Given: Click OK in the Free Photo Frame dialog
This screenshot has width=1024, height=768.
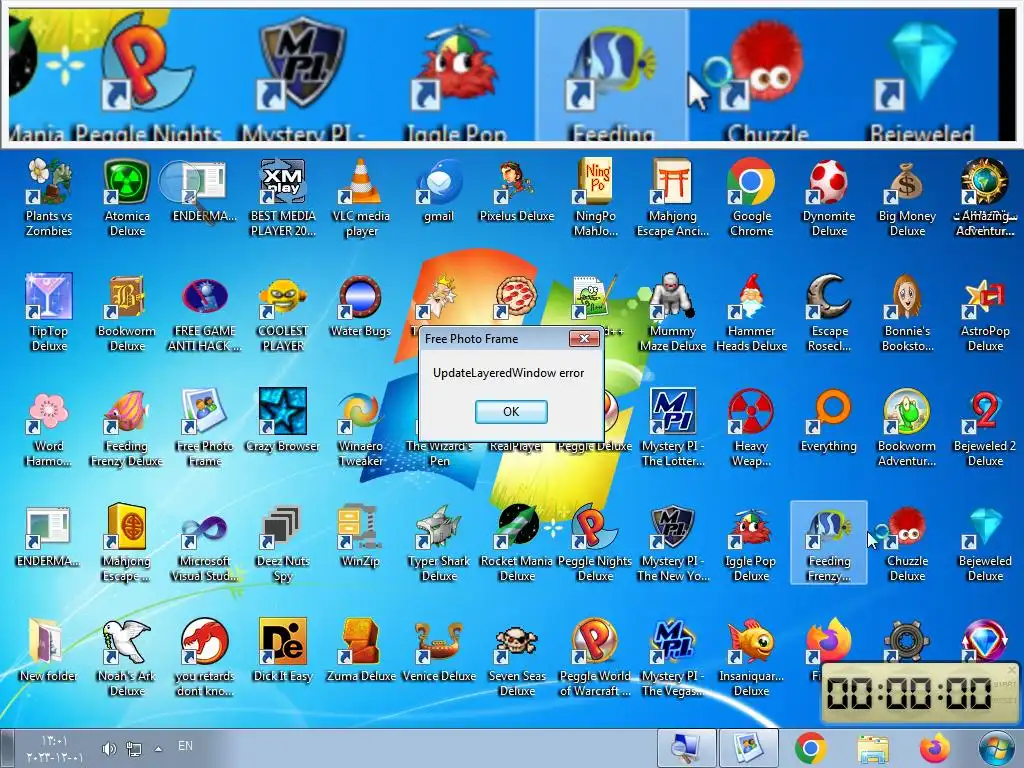Looking at the screenshot, I should [511, 411].
